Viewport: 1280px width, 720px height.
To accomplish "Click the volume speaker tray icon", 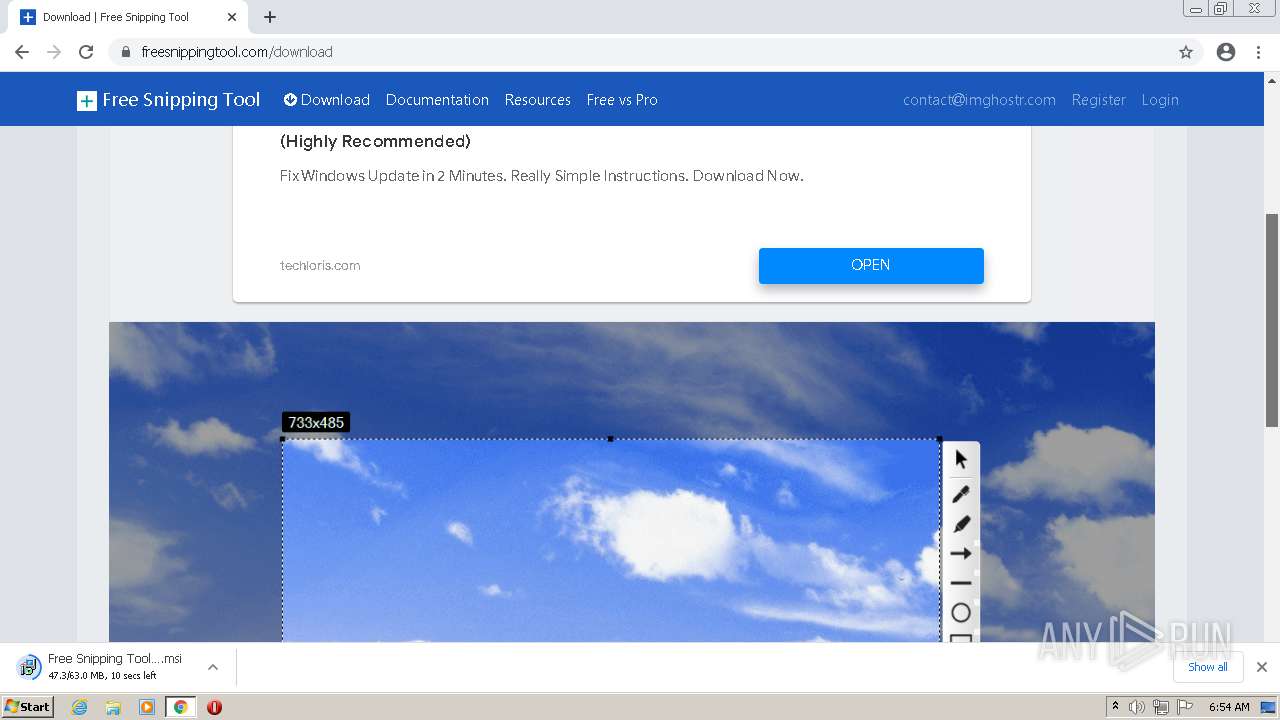I will 1137,707.
